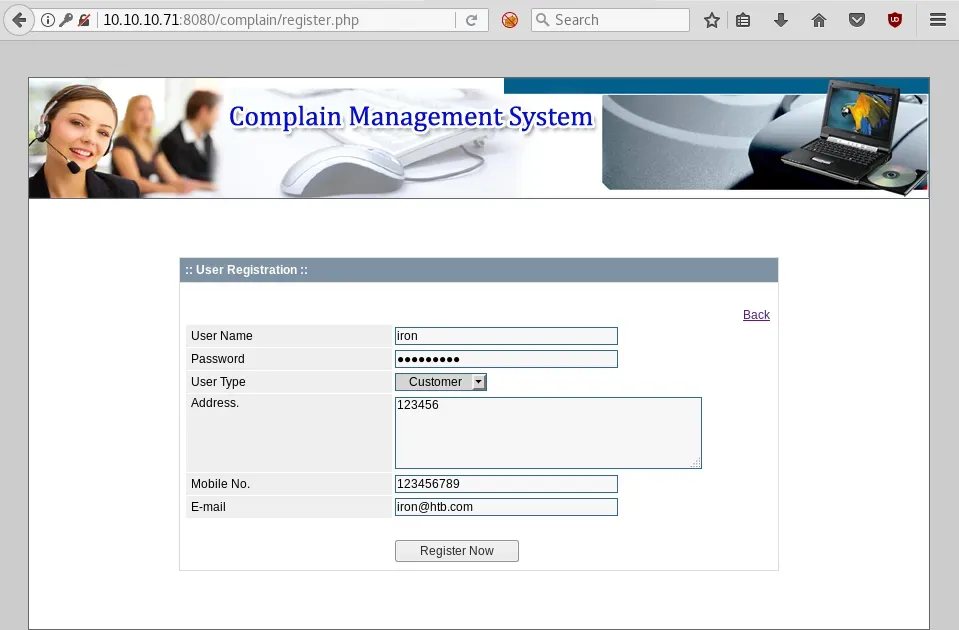The height and width of the screenshot is (630, 959).
Task: Open the Pocket shield icon
Action: (x=857, y=20)
